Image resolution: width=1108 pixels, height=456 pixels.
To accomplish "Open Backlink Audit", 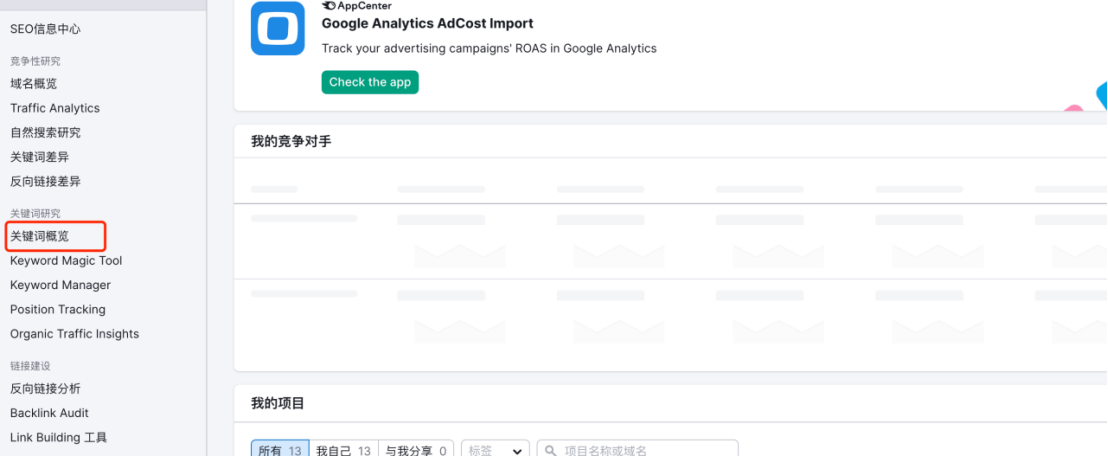I will click(x=49, y=413).
